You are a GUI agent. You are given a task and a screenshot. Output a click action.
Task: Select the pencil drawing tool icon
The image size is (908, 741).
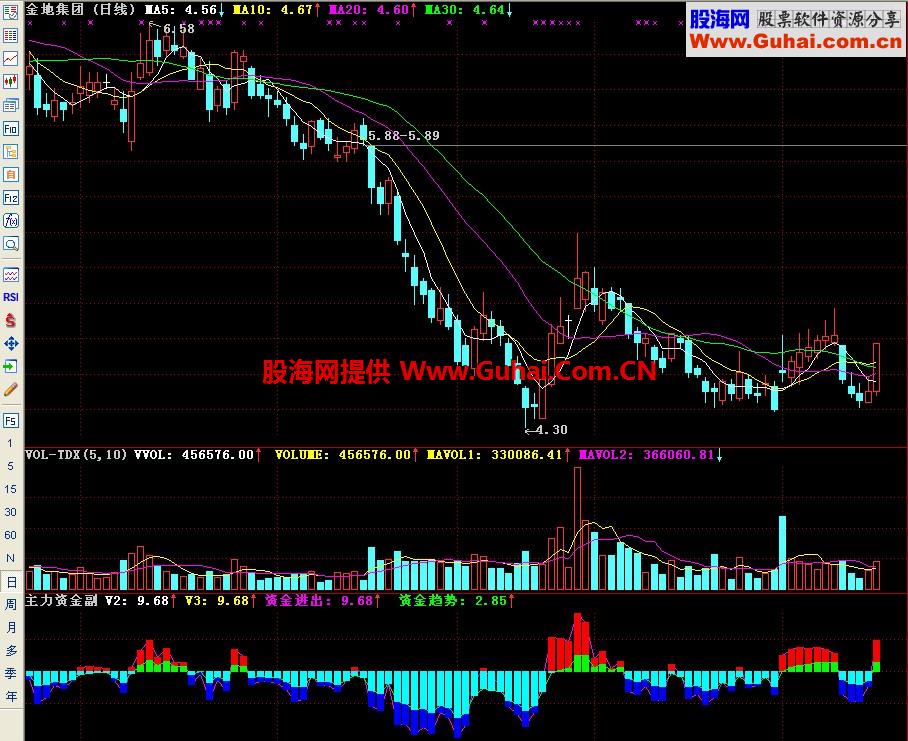point(10,390)
